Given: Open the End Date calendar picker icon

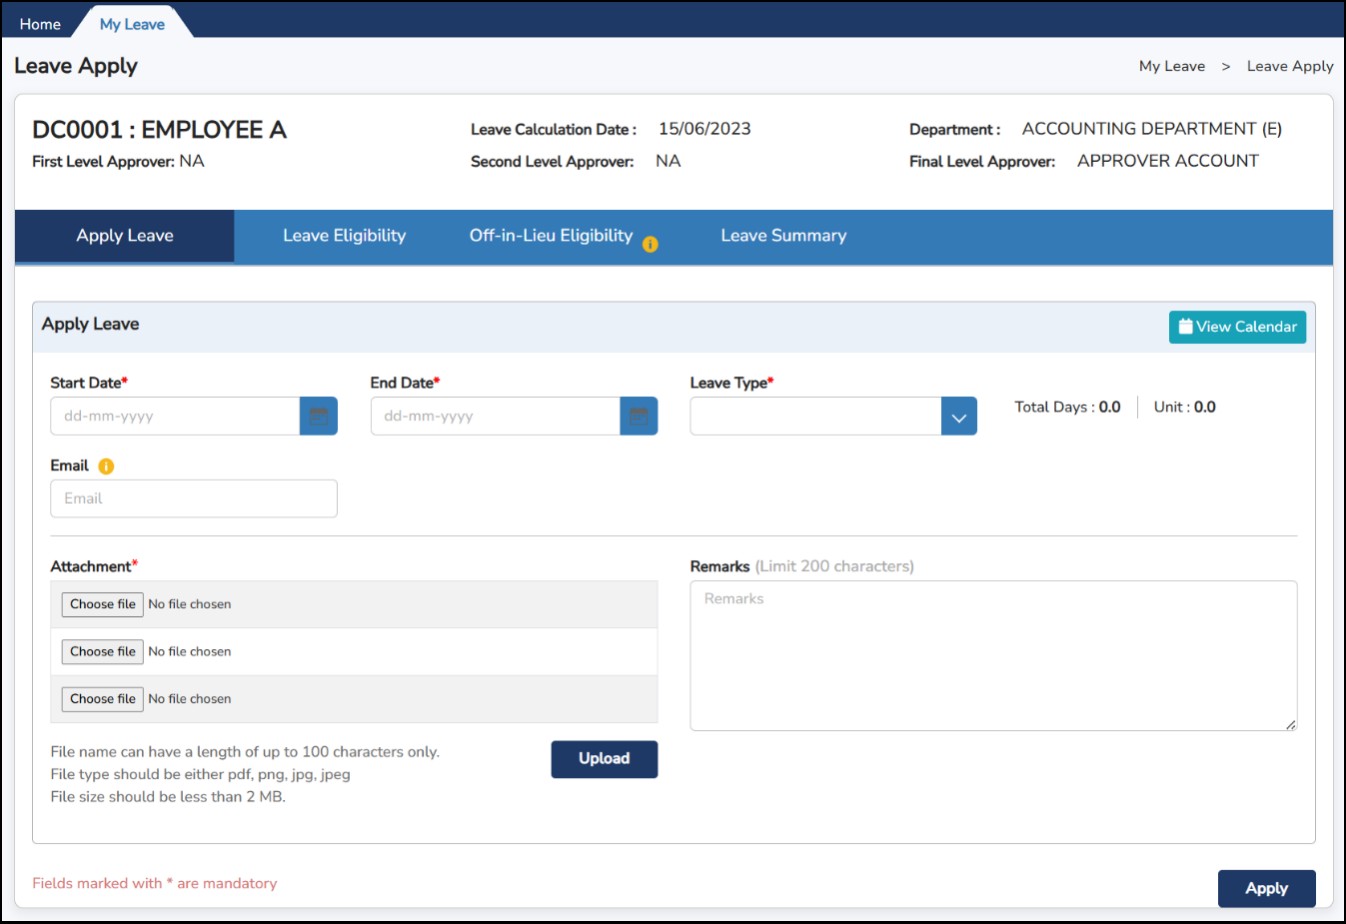Looking at the screenshot, I should pos(639,416).
